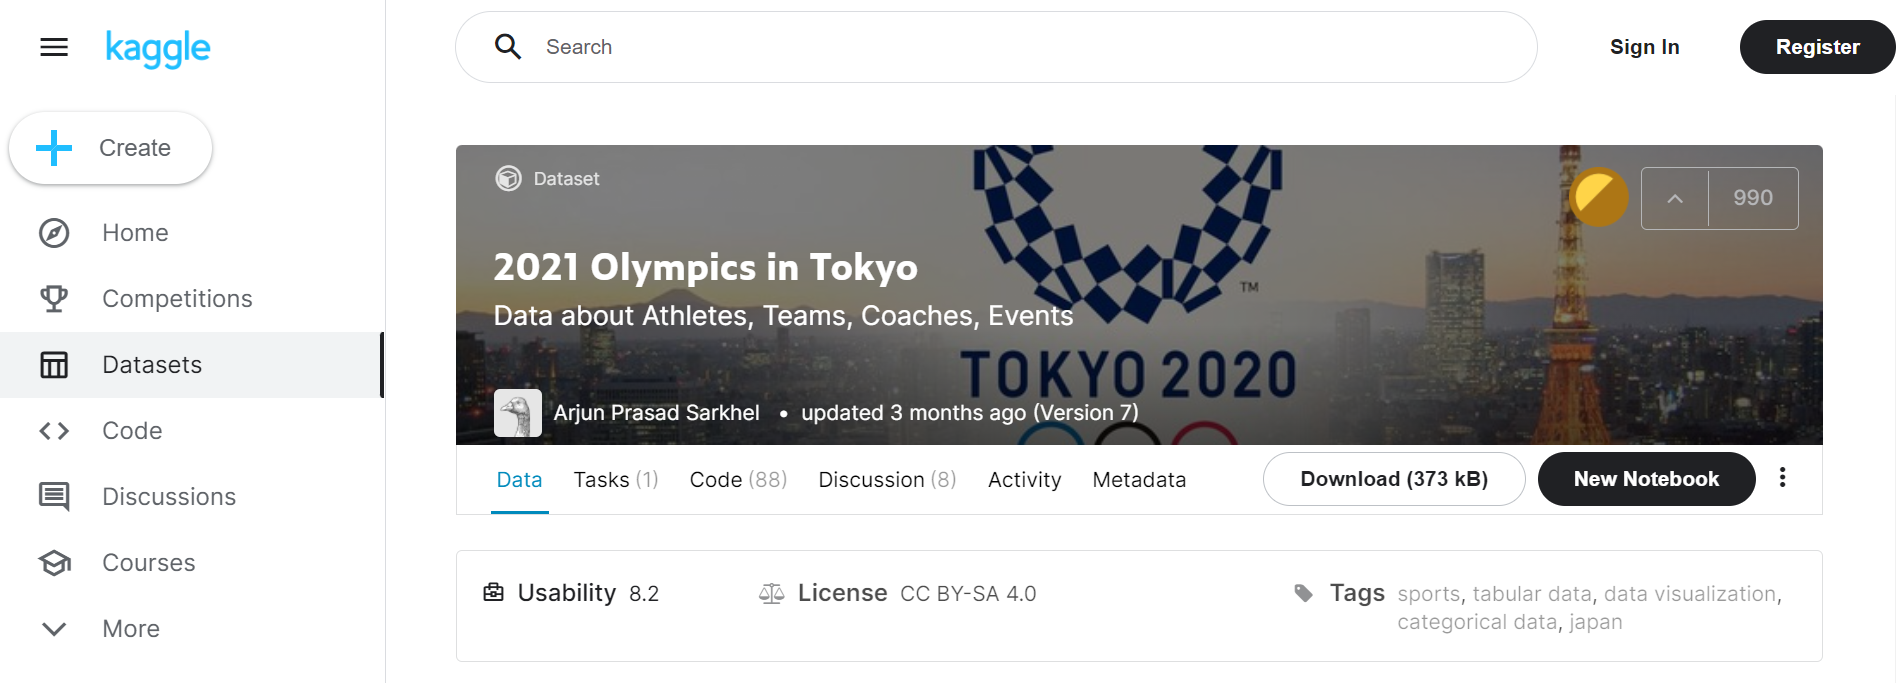Screen dimensions: 1896x683
Task: Go to Courses via the graduation cap icon
Action: (x=53, y=562)
